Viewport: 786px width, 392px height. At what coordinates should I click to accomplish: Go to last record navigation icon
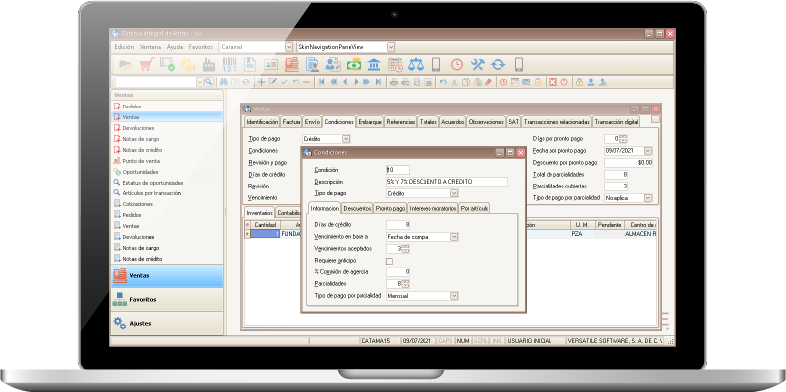(x=378, y=82)
